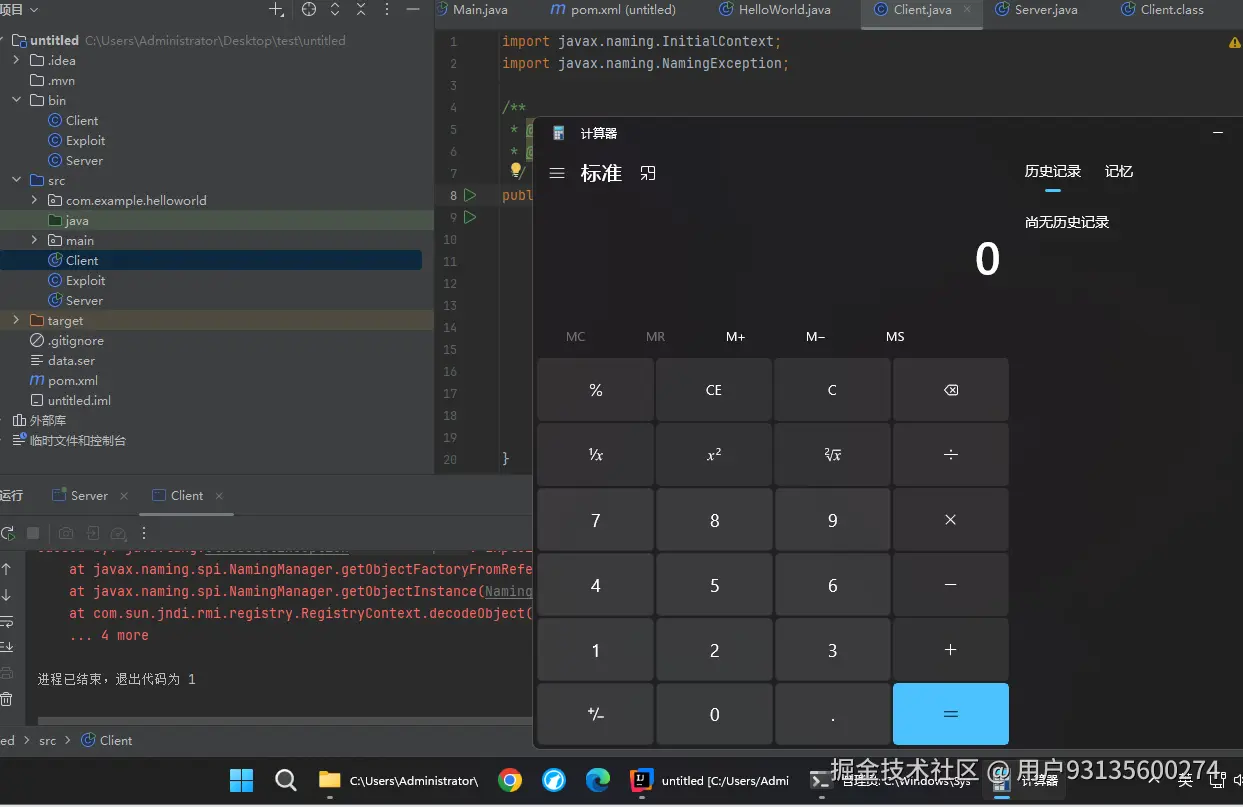The image size is (1243, 807).
Task: Click the MS memory store button
Action: pos(895,337)
